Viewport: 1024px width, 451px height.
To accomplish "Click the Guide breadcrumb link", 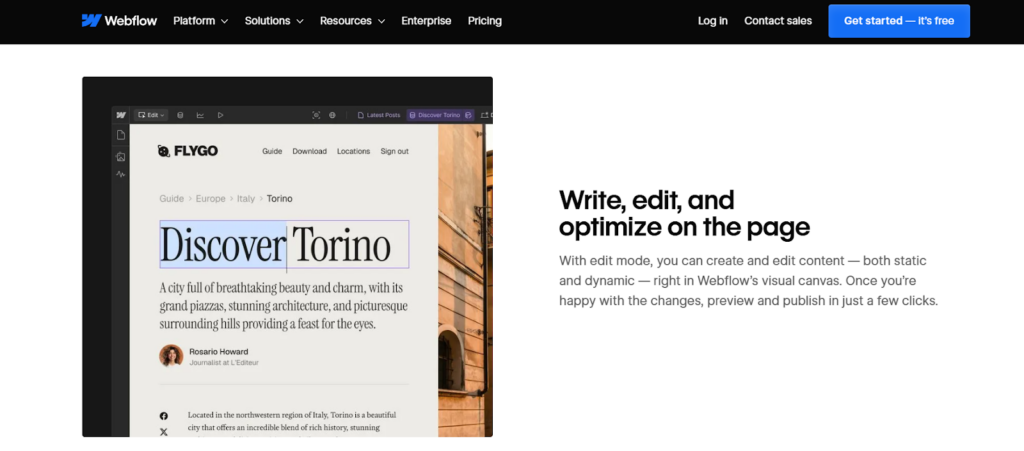I will pyautogui.click(x=172, y=198).
